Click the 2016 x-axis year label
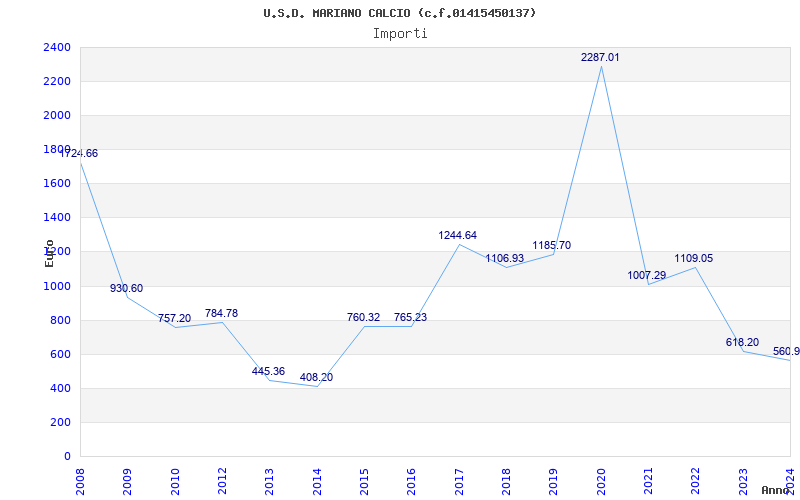 point(411,481)
